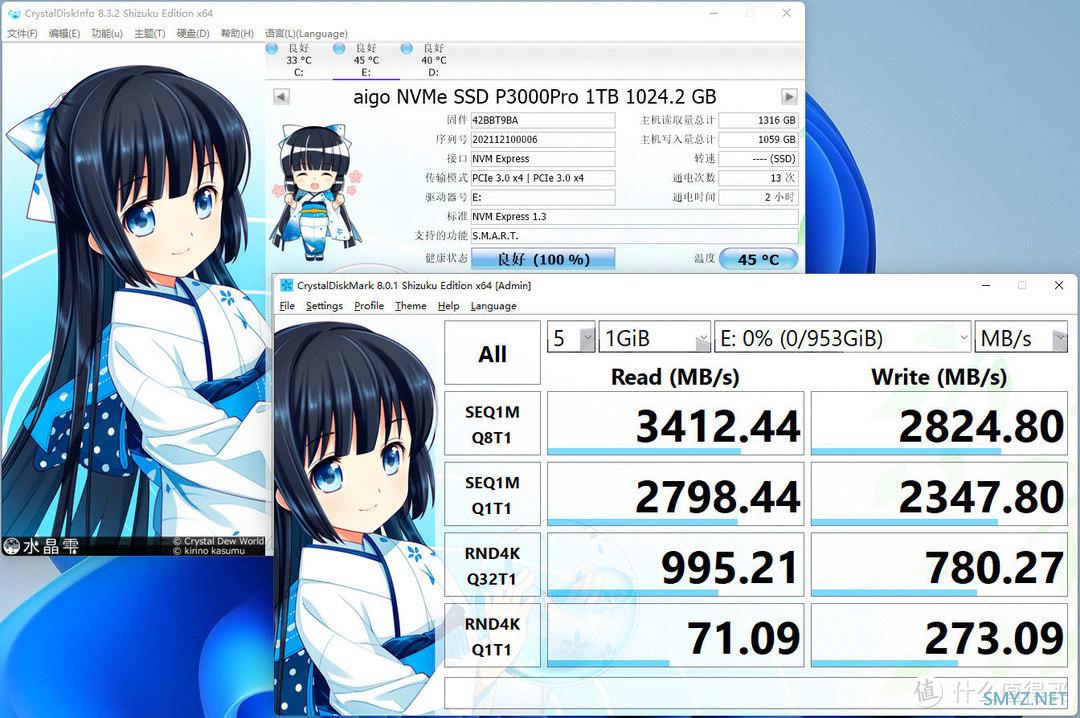Open the 主题(T) menu in CrystalDiskInfo
Screen dimensions: 1080x718
pyautogui.click(x=149, y=33)
